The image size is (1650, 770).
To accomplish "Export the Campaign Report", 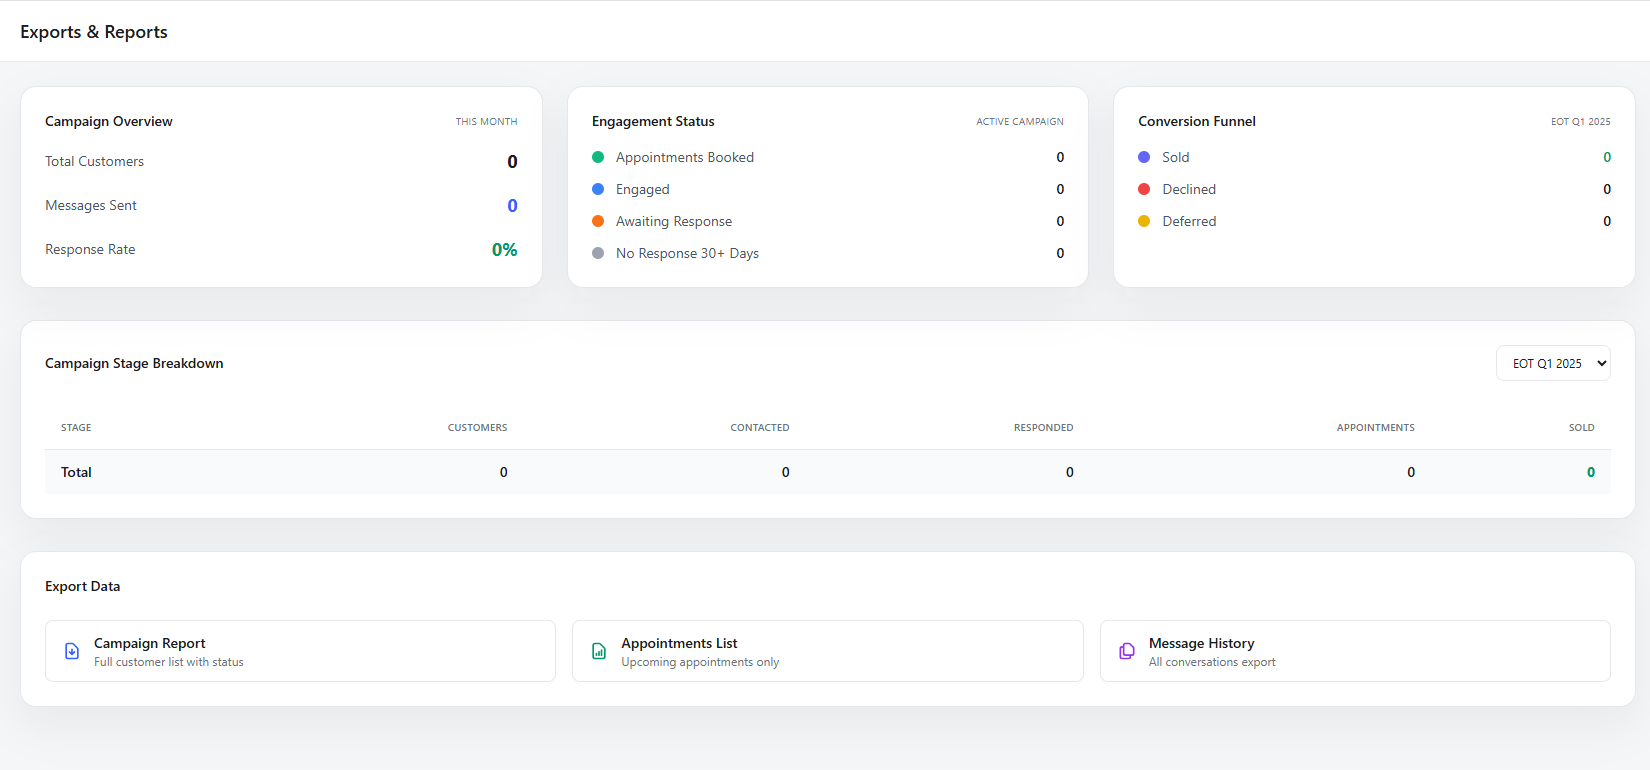I will (300, 651).
